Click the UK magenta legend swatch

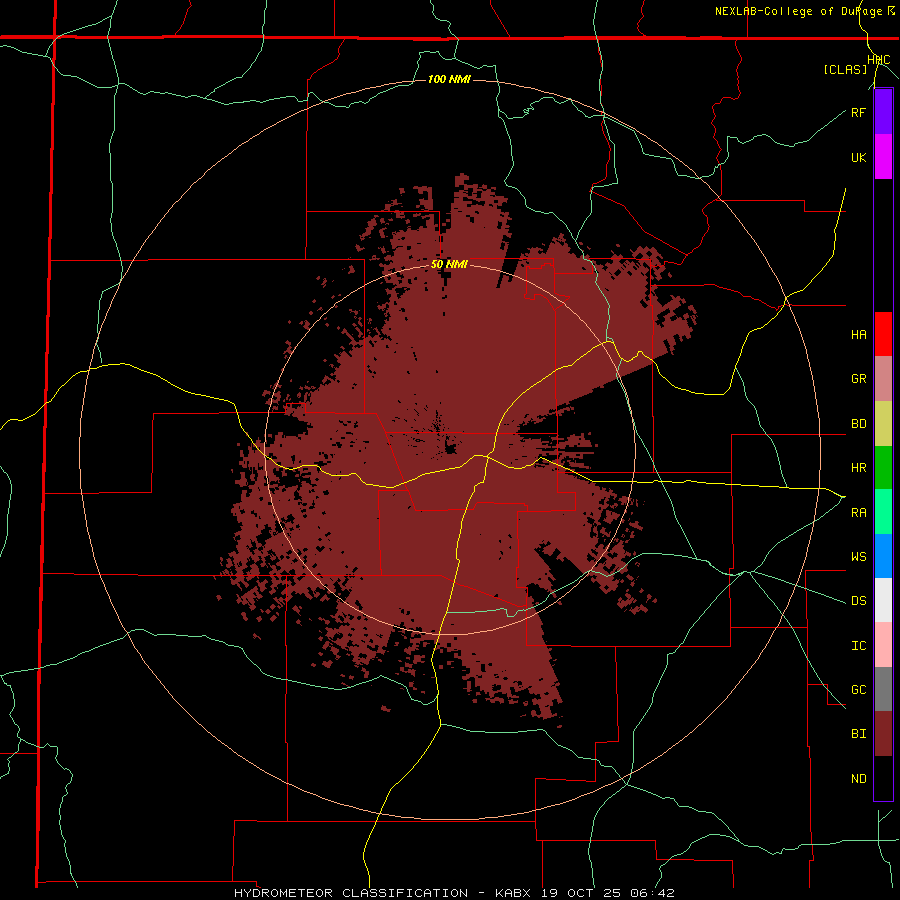coord(883,157)
